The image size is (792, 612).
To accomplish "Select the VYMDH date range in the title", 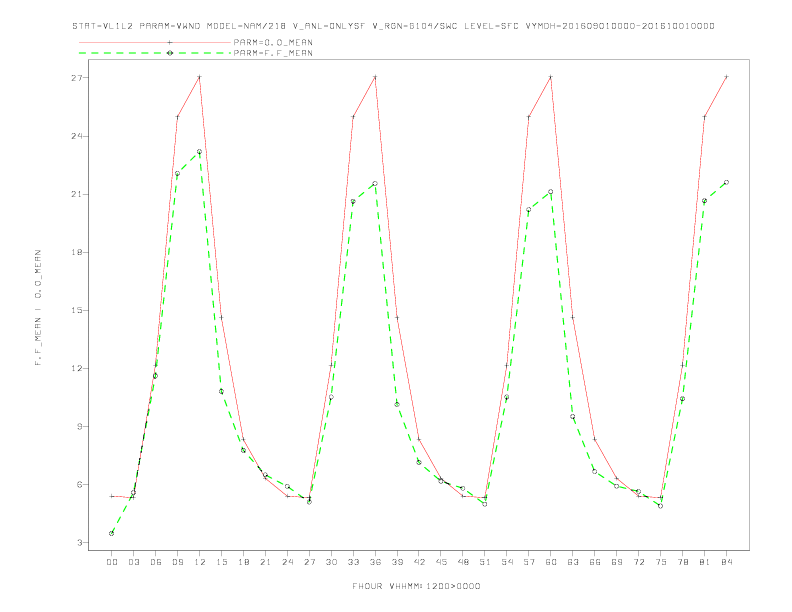I will pos(620,26).
